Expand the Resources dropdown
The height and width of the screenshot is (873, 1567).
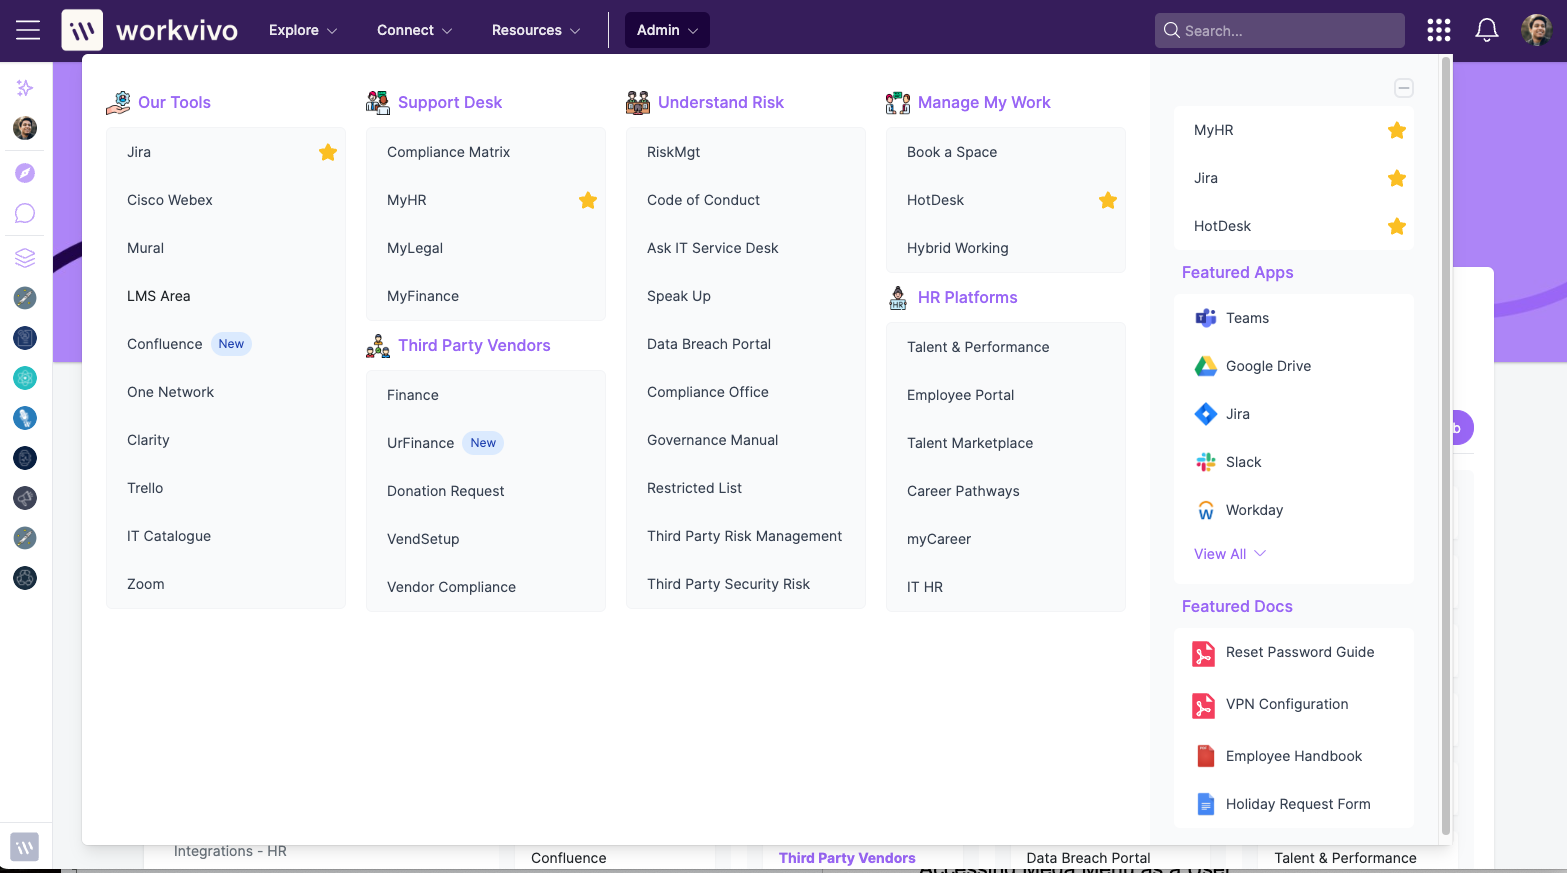click(x=535, y=30)
